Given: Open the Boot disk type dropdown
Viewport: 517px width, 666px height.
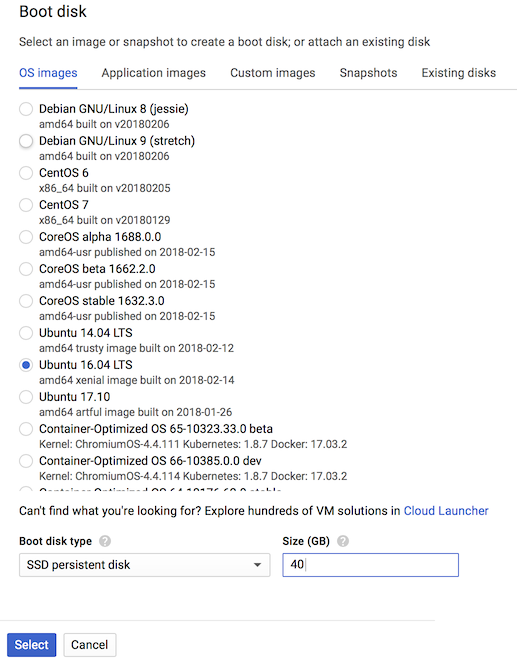Looking at the screenshot, I should [144, 565].
